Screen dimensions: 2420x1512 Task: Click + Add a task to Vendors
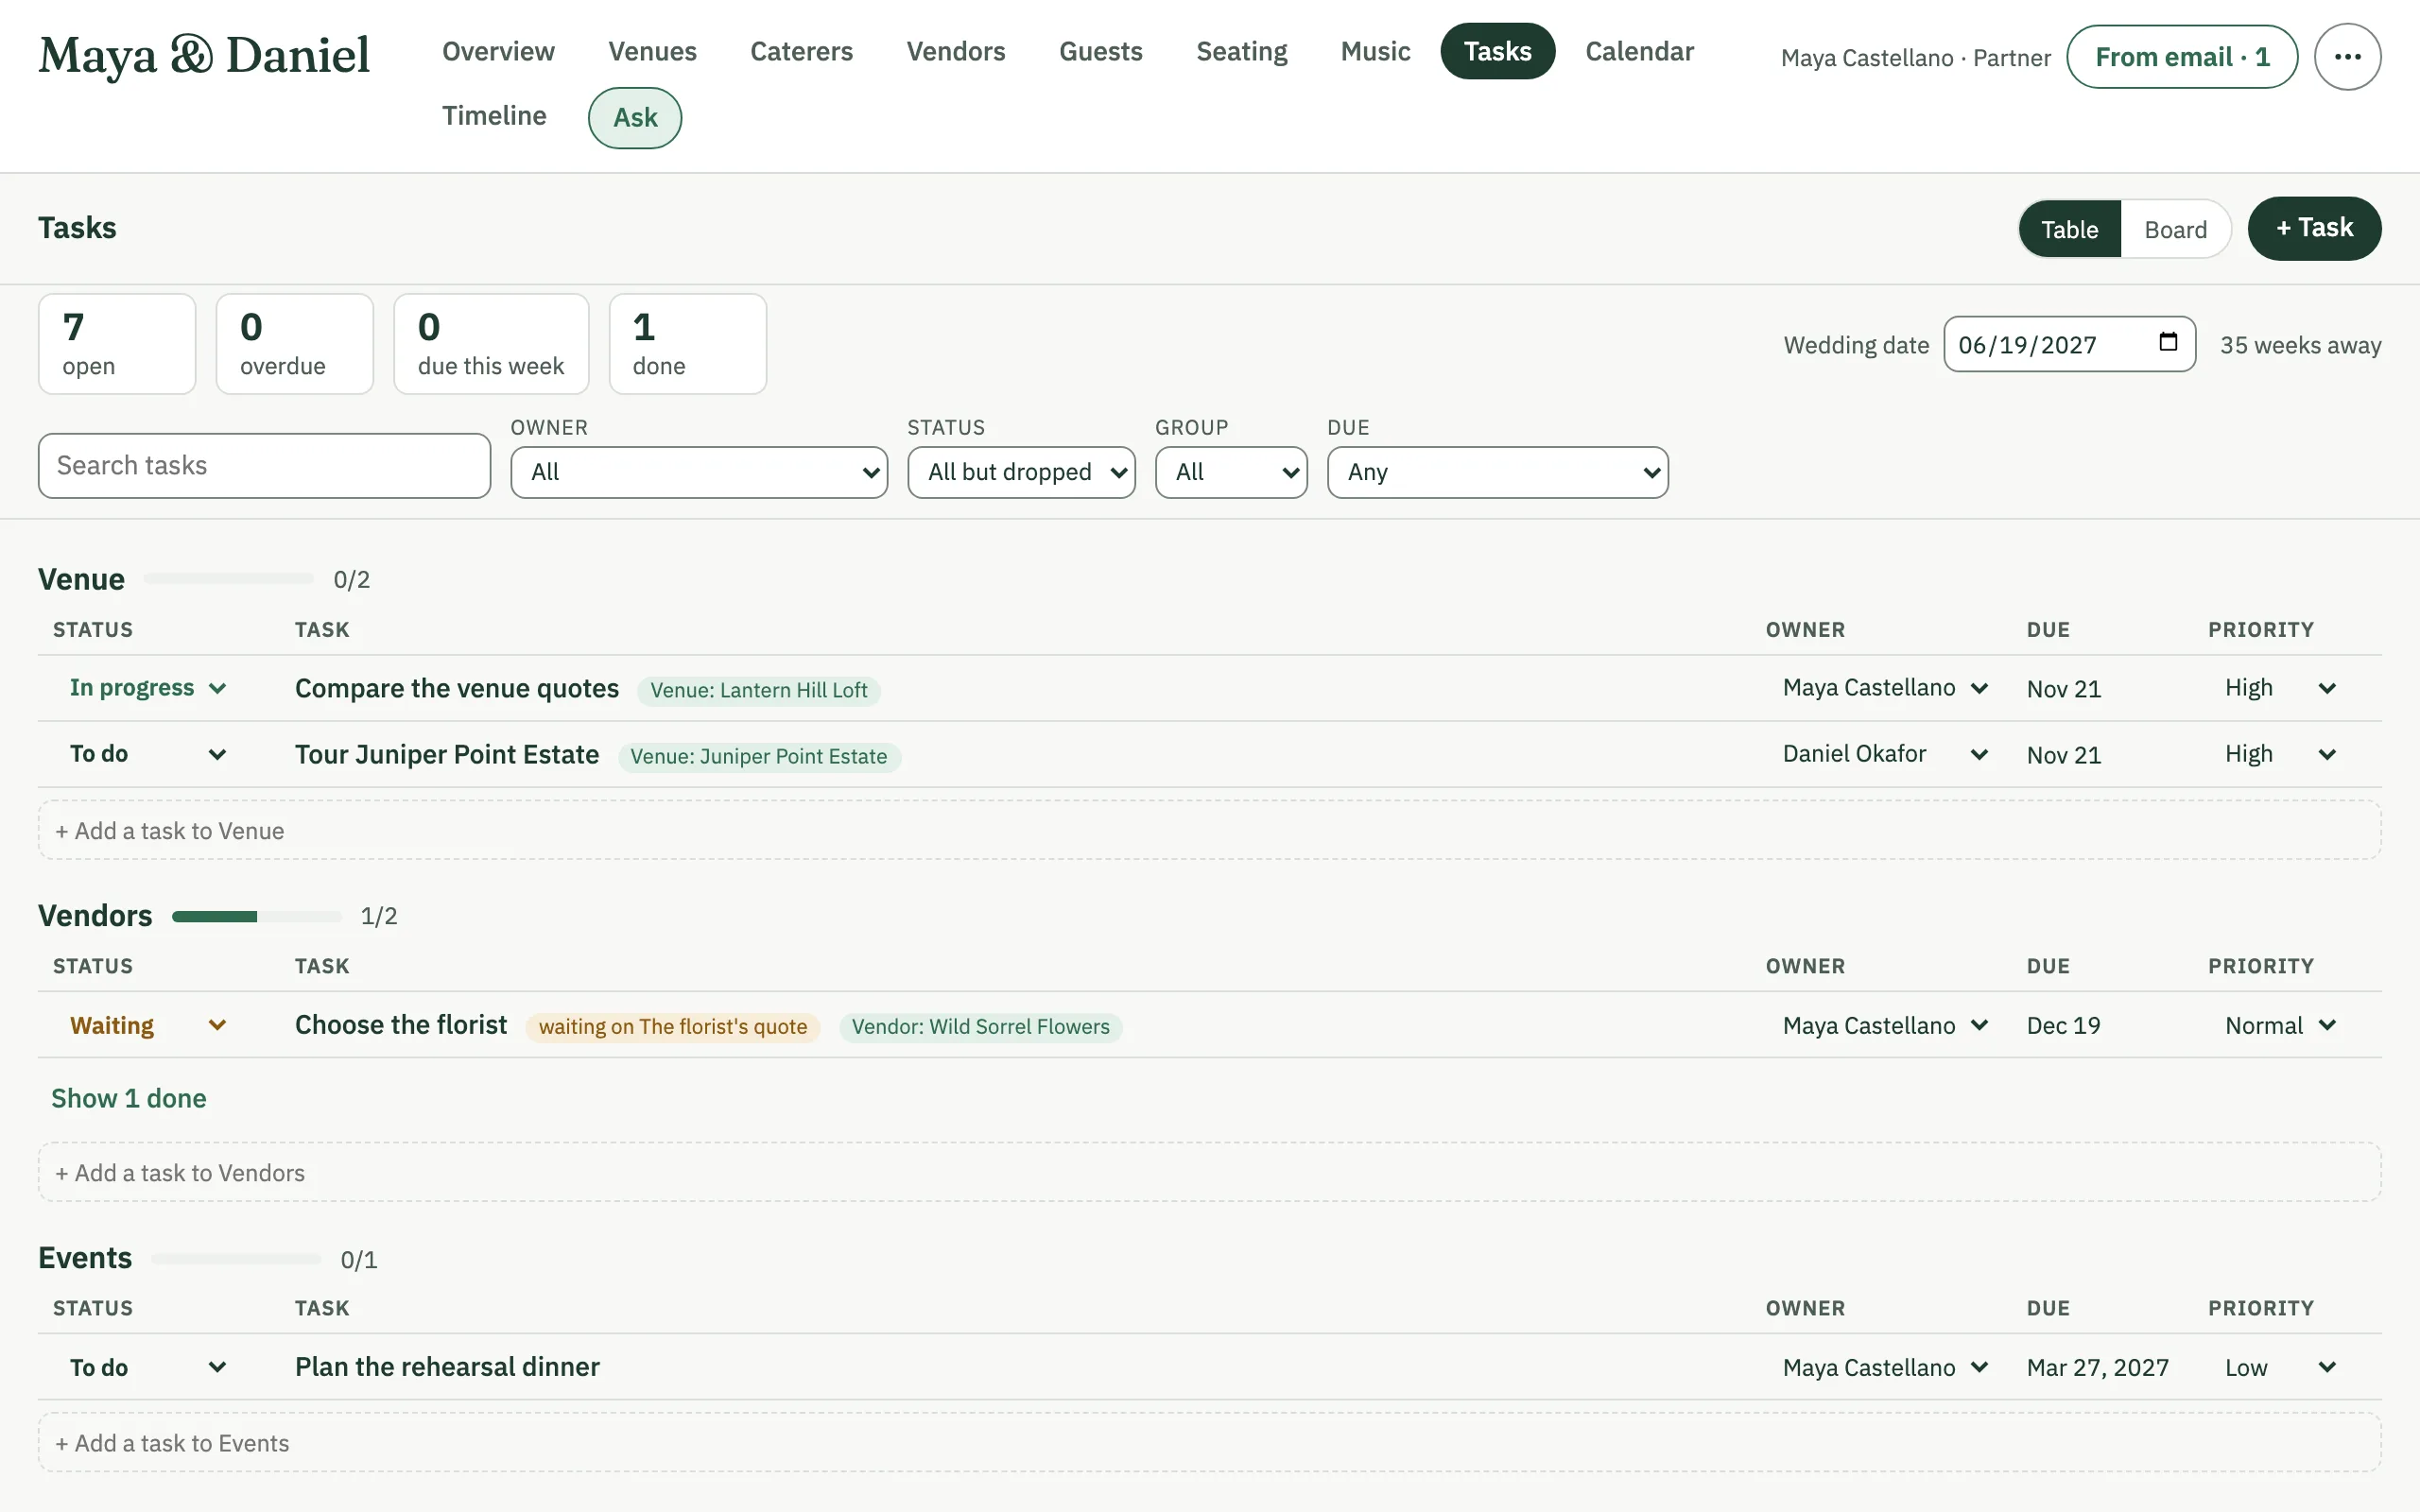[x=1209, y=1172]
